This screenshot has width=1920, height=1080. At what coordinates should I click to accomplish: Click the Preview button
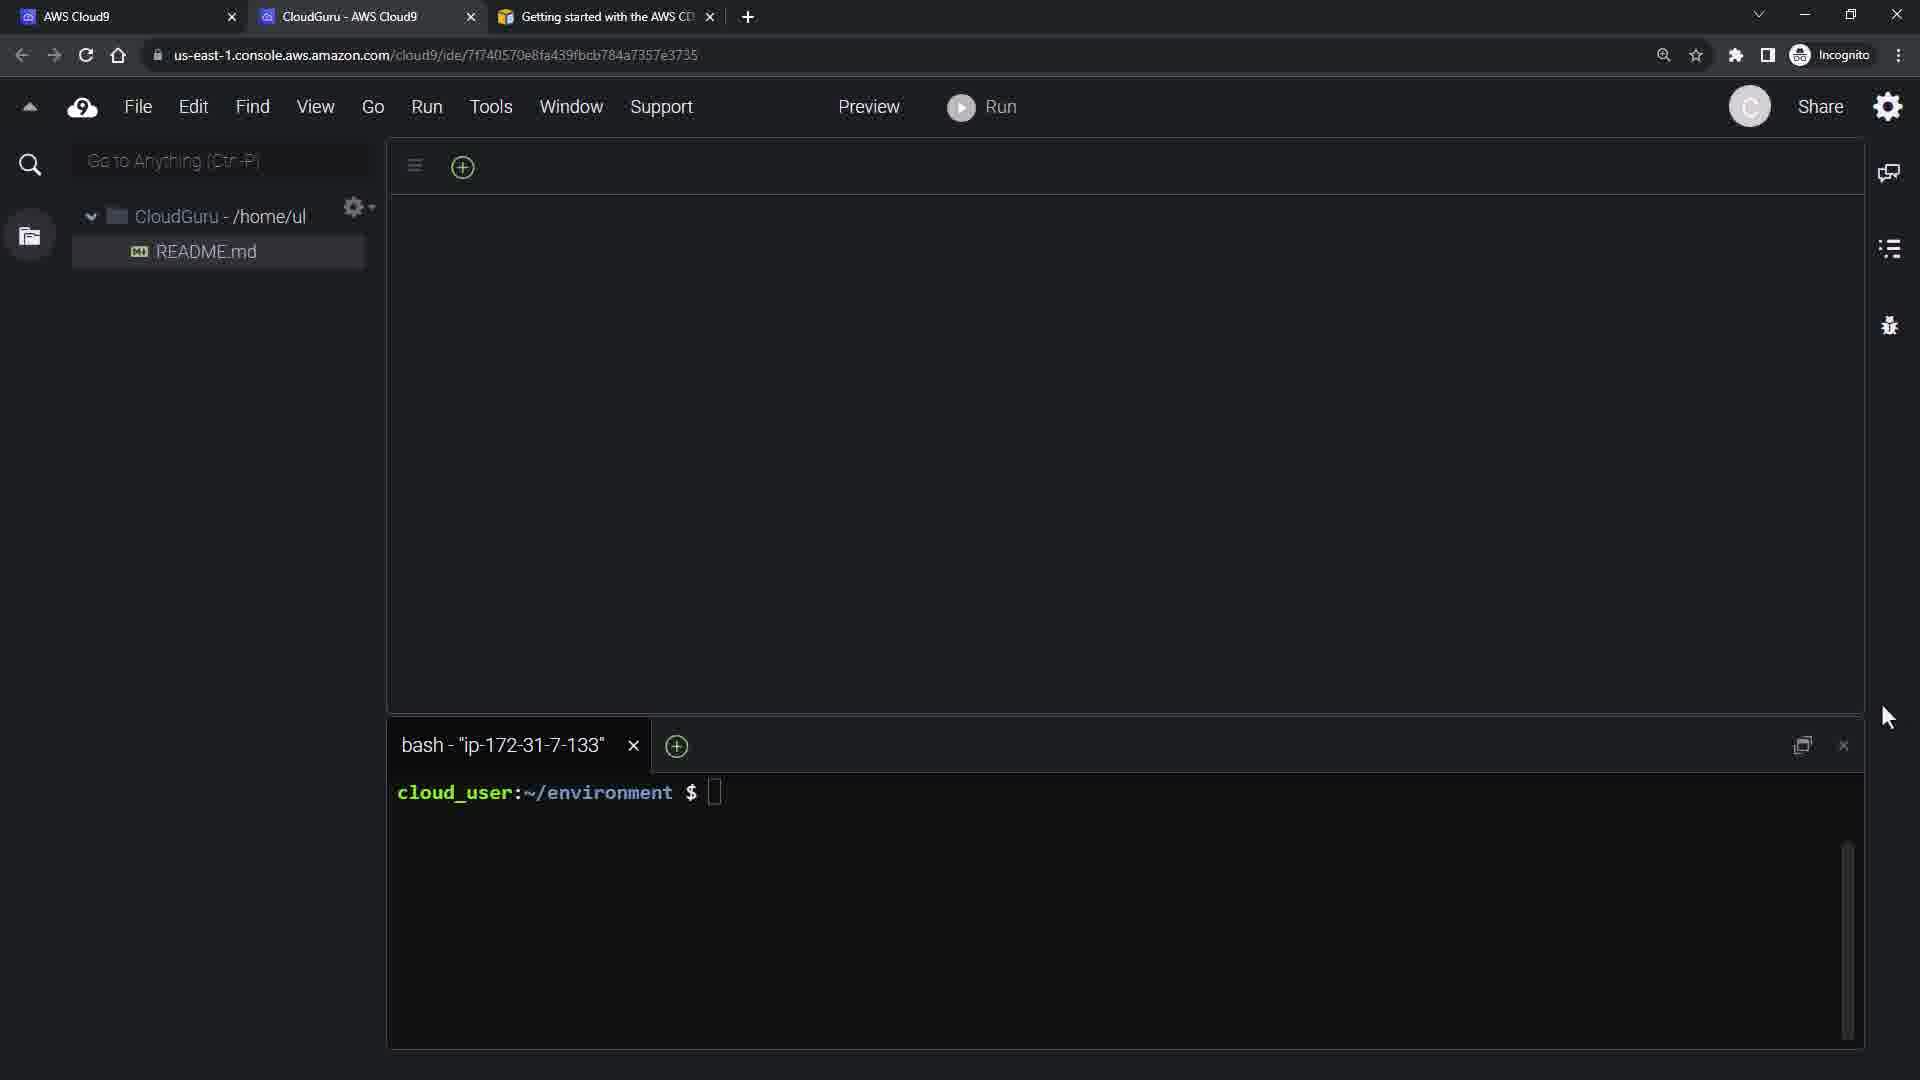click(x=868, y=107)
